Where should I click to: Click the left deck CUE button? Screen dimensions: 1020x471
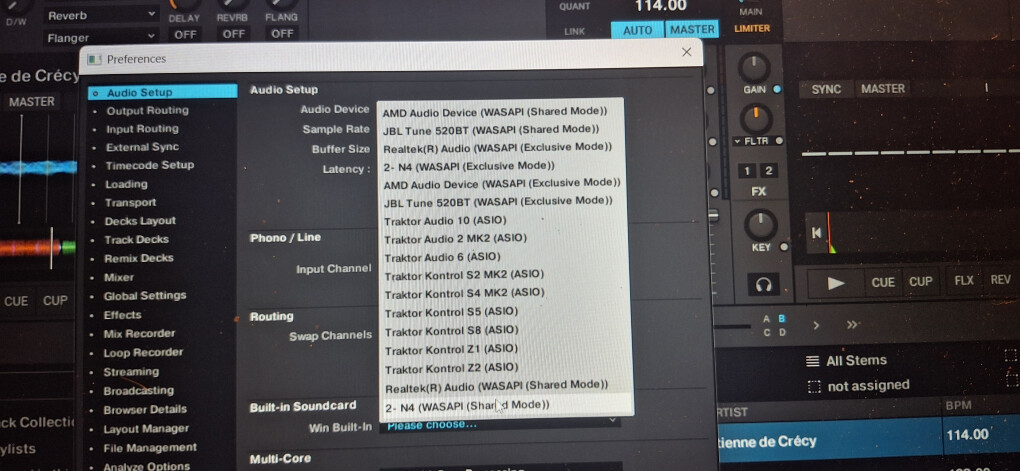(16, 301)
